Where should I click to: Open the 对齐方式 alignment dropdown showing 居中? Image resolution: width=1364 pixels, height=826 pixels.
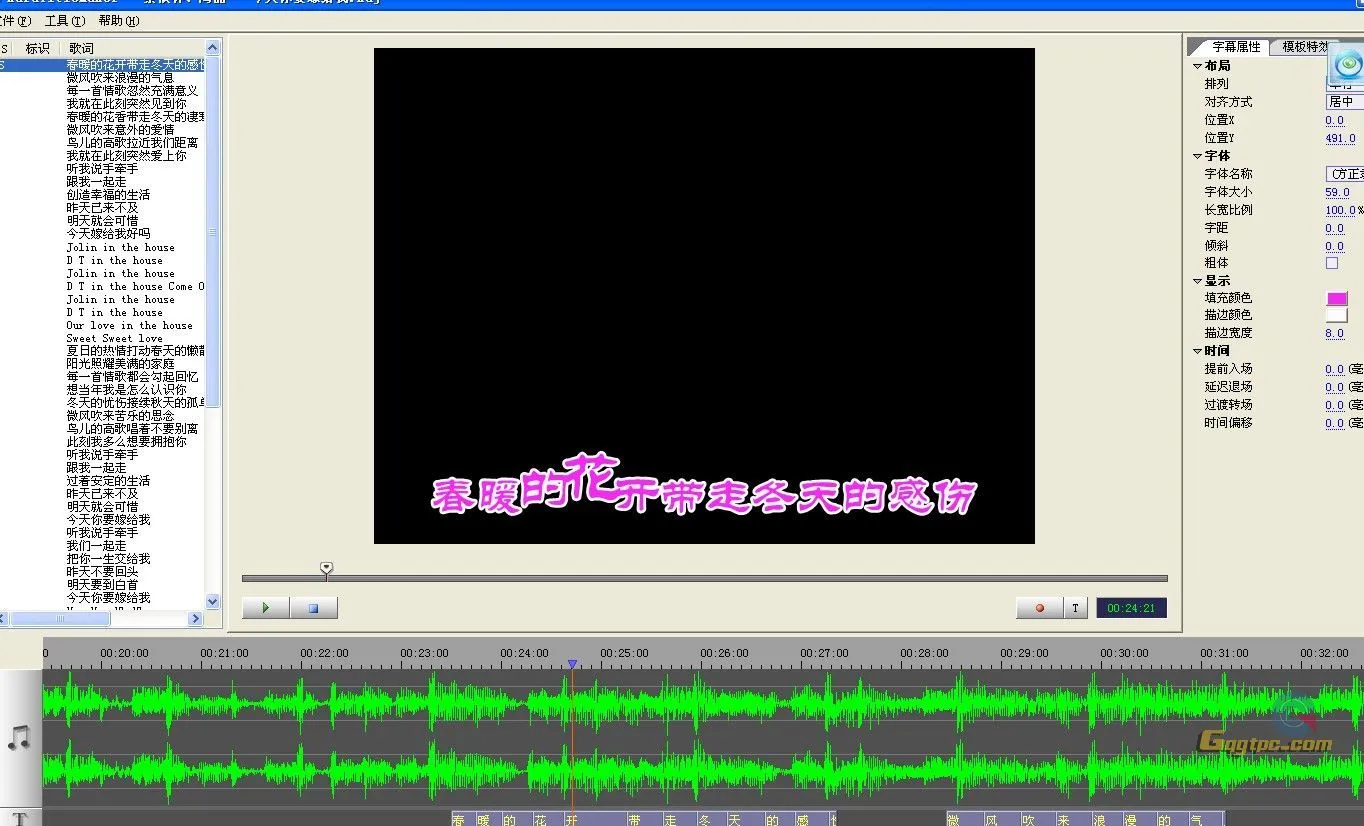(1344, 101)
